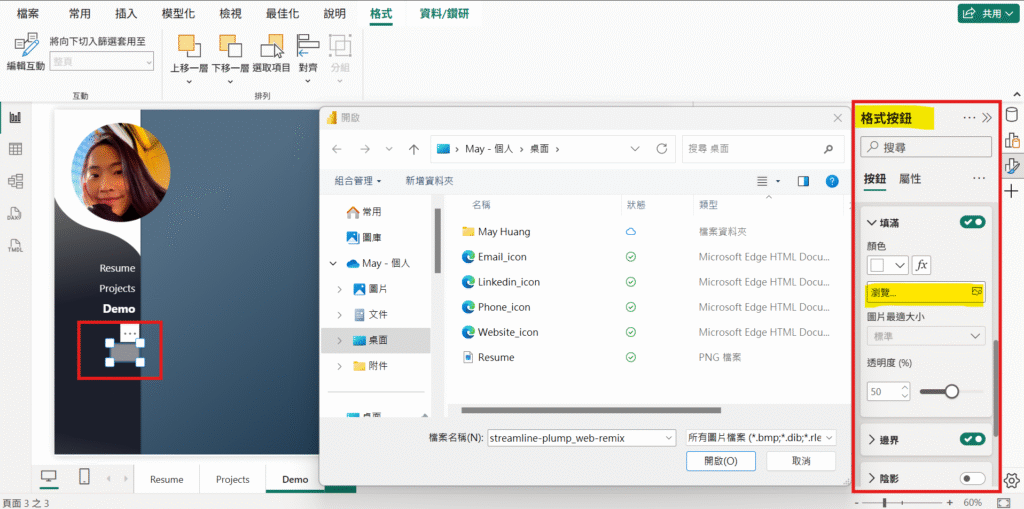Click the refresh icon in file dialog
The width and height of the screenshot is (1024, 509).
pos(661,149)
